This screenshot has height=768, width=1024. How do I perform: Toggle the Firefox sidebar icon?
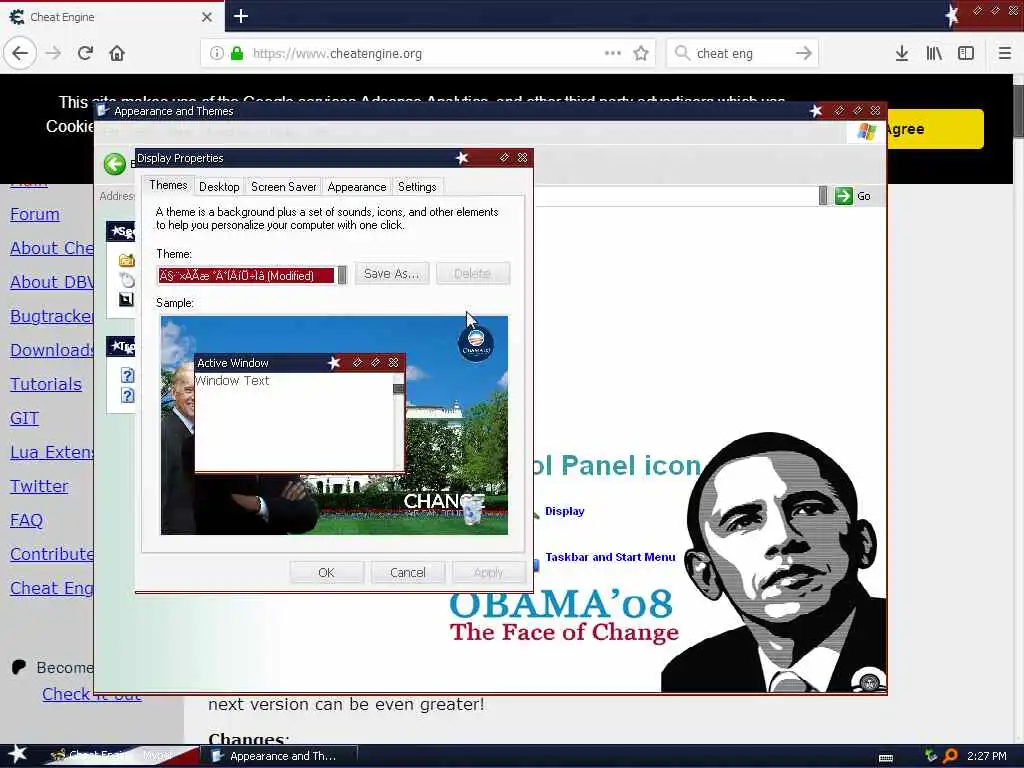966,53
